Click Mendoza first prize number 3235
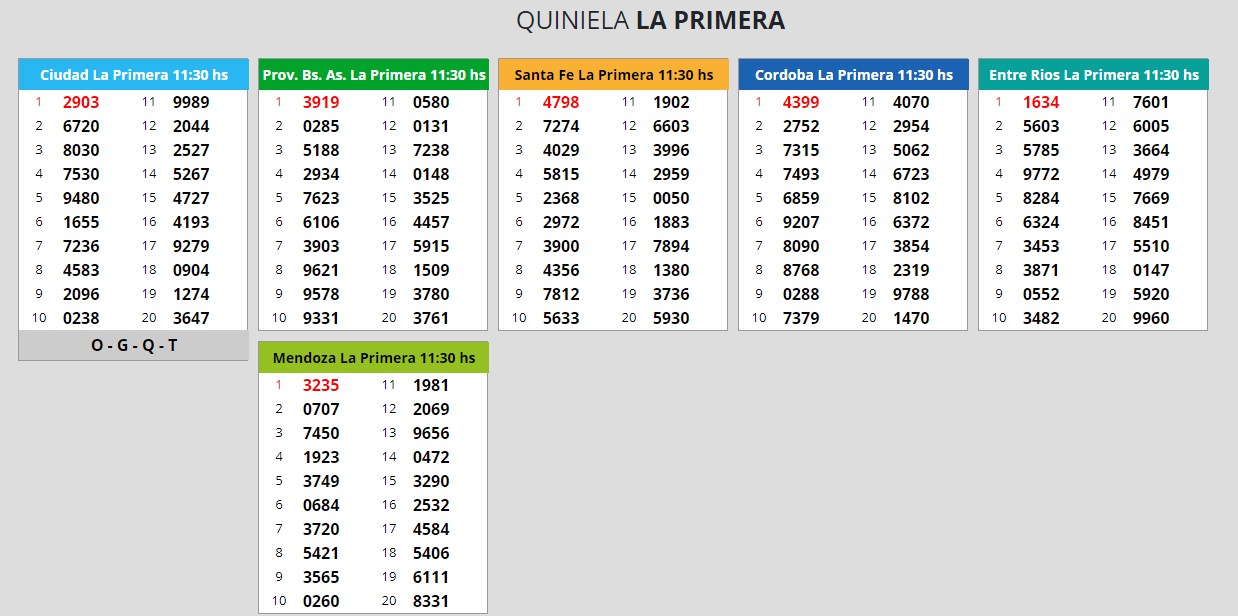The image size is (1238, 616). [321, 385]
